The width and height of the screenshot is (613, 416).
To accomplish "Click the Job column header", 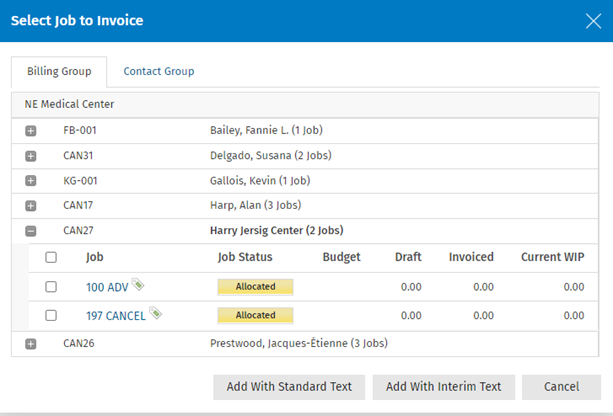I will click(x=95, y=257).
